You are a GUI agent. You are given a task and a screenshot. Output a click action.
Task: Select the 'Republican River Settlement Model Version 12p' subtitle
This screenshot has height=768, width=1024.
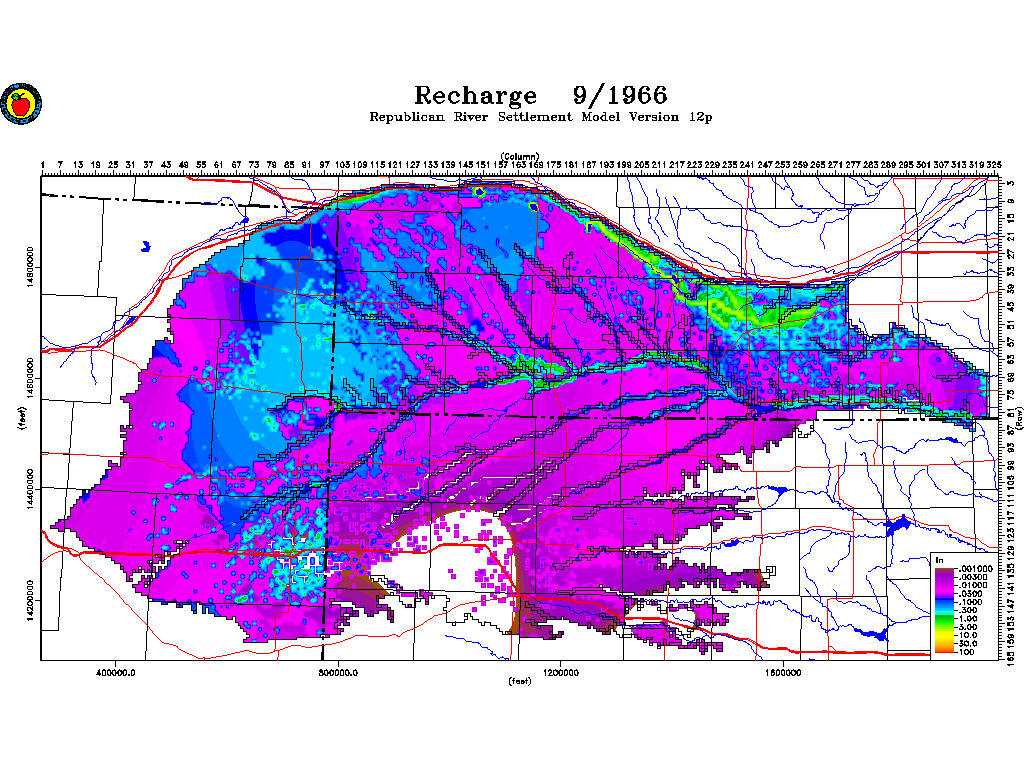point(541,117)
